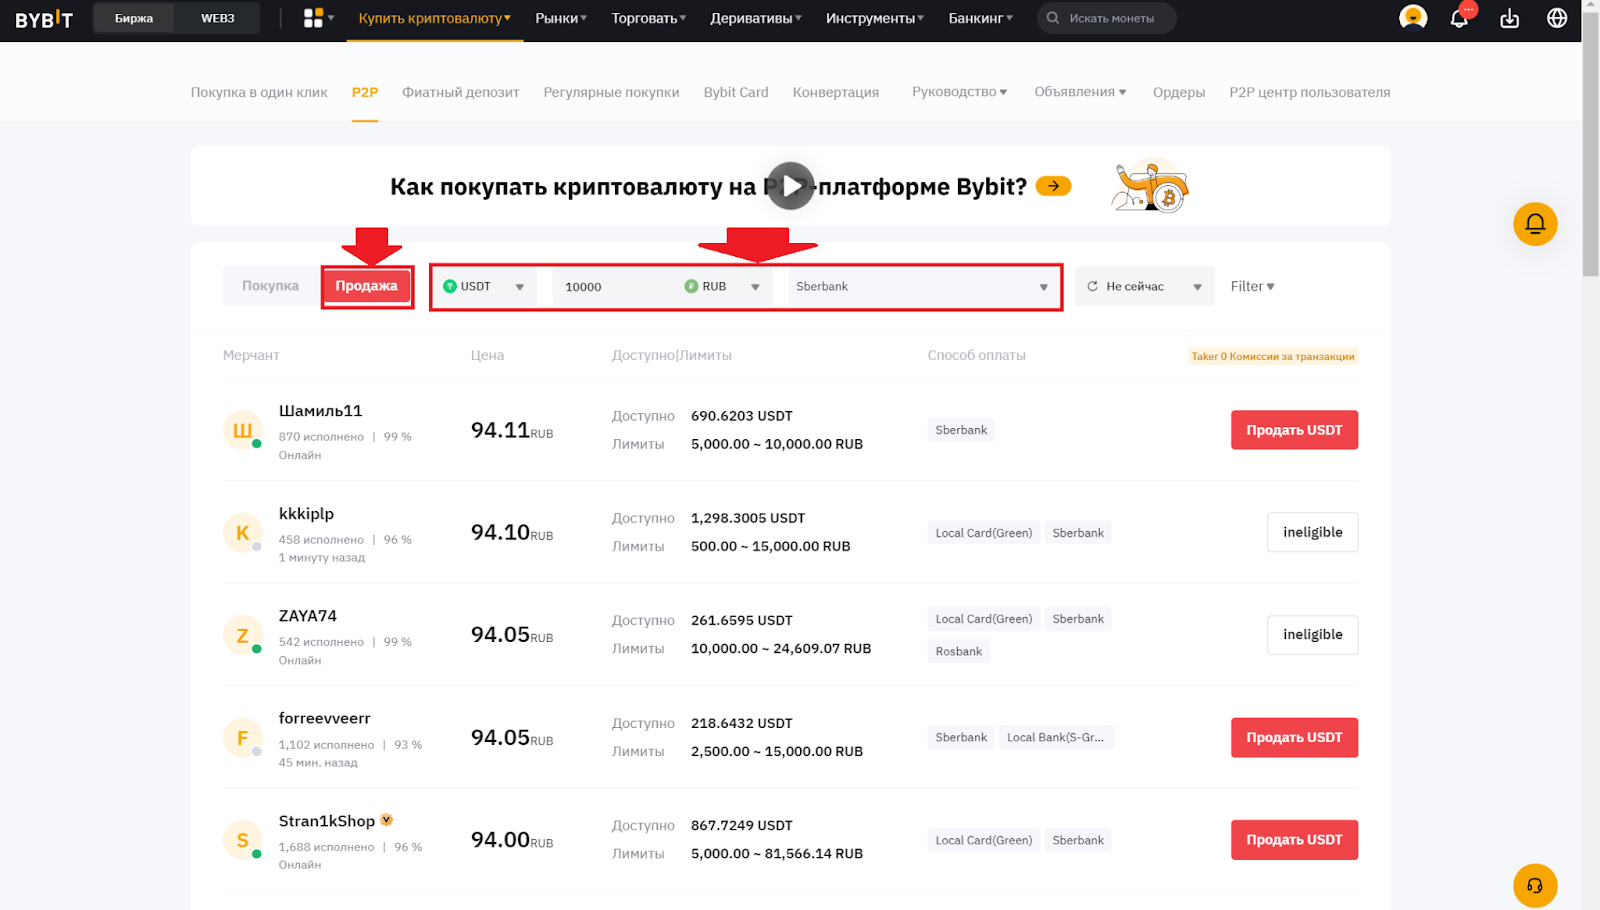Open merchant kkkiplp profile link

click(x=306, y=513)
